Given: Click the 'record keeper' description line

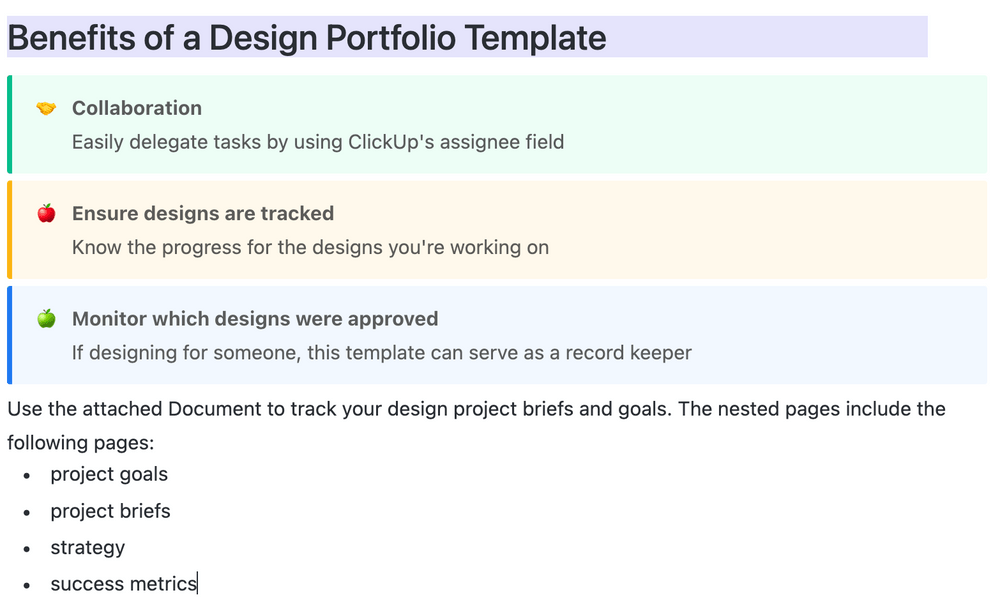Looking at the screenshot, I should click(x=382, y=352).
